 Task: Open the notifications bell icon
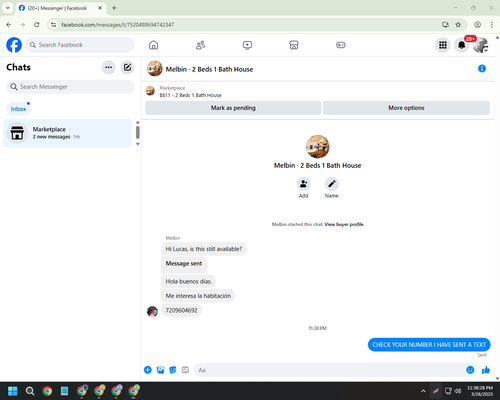tap(462, 45)
